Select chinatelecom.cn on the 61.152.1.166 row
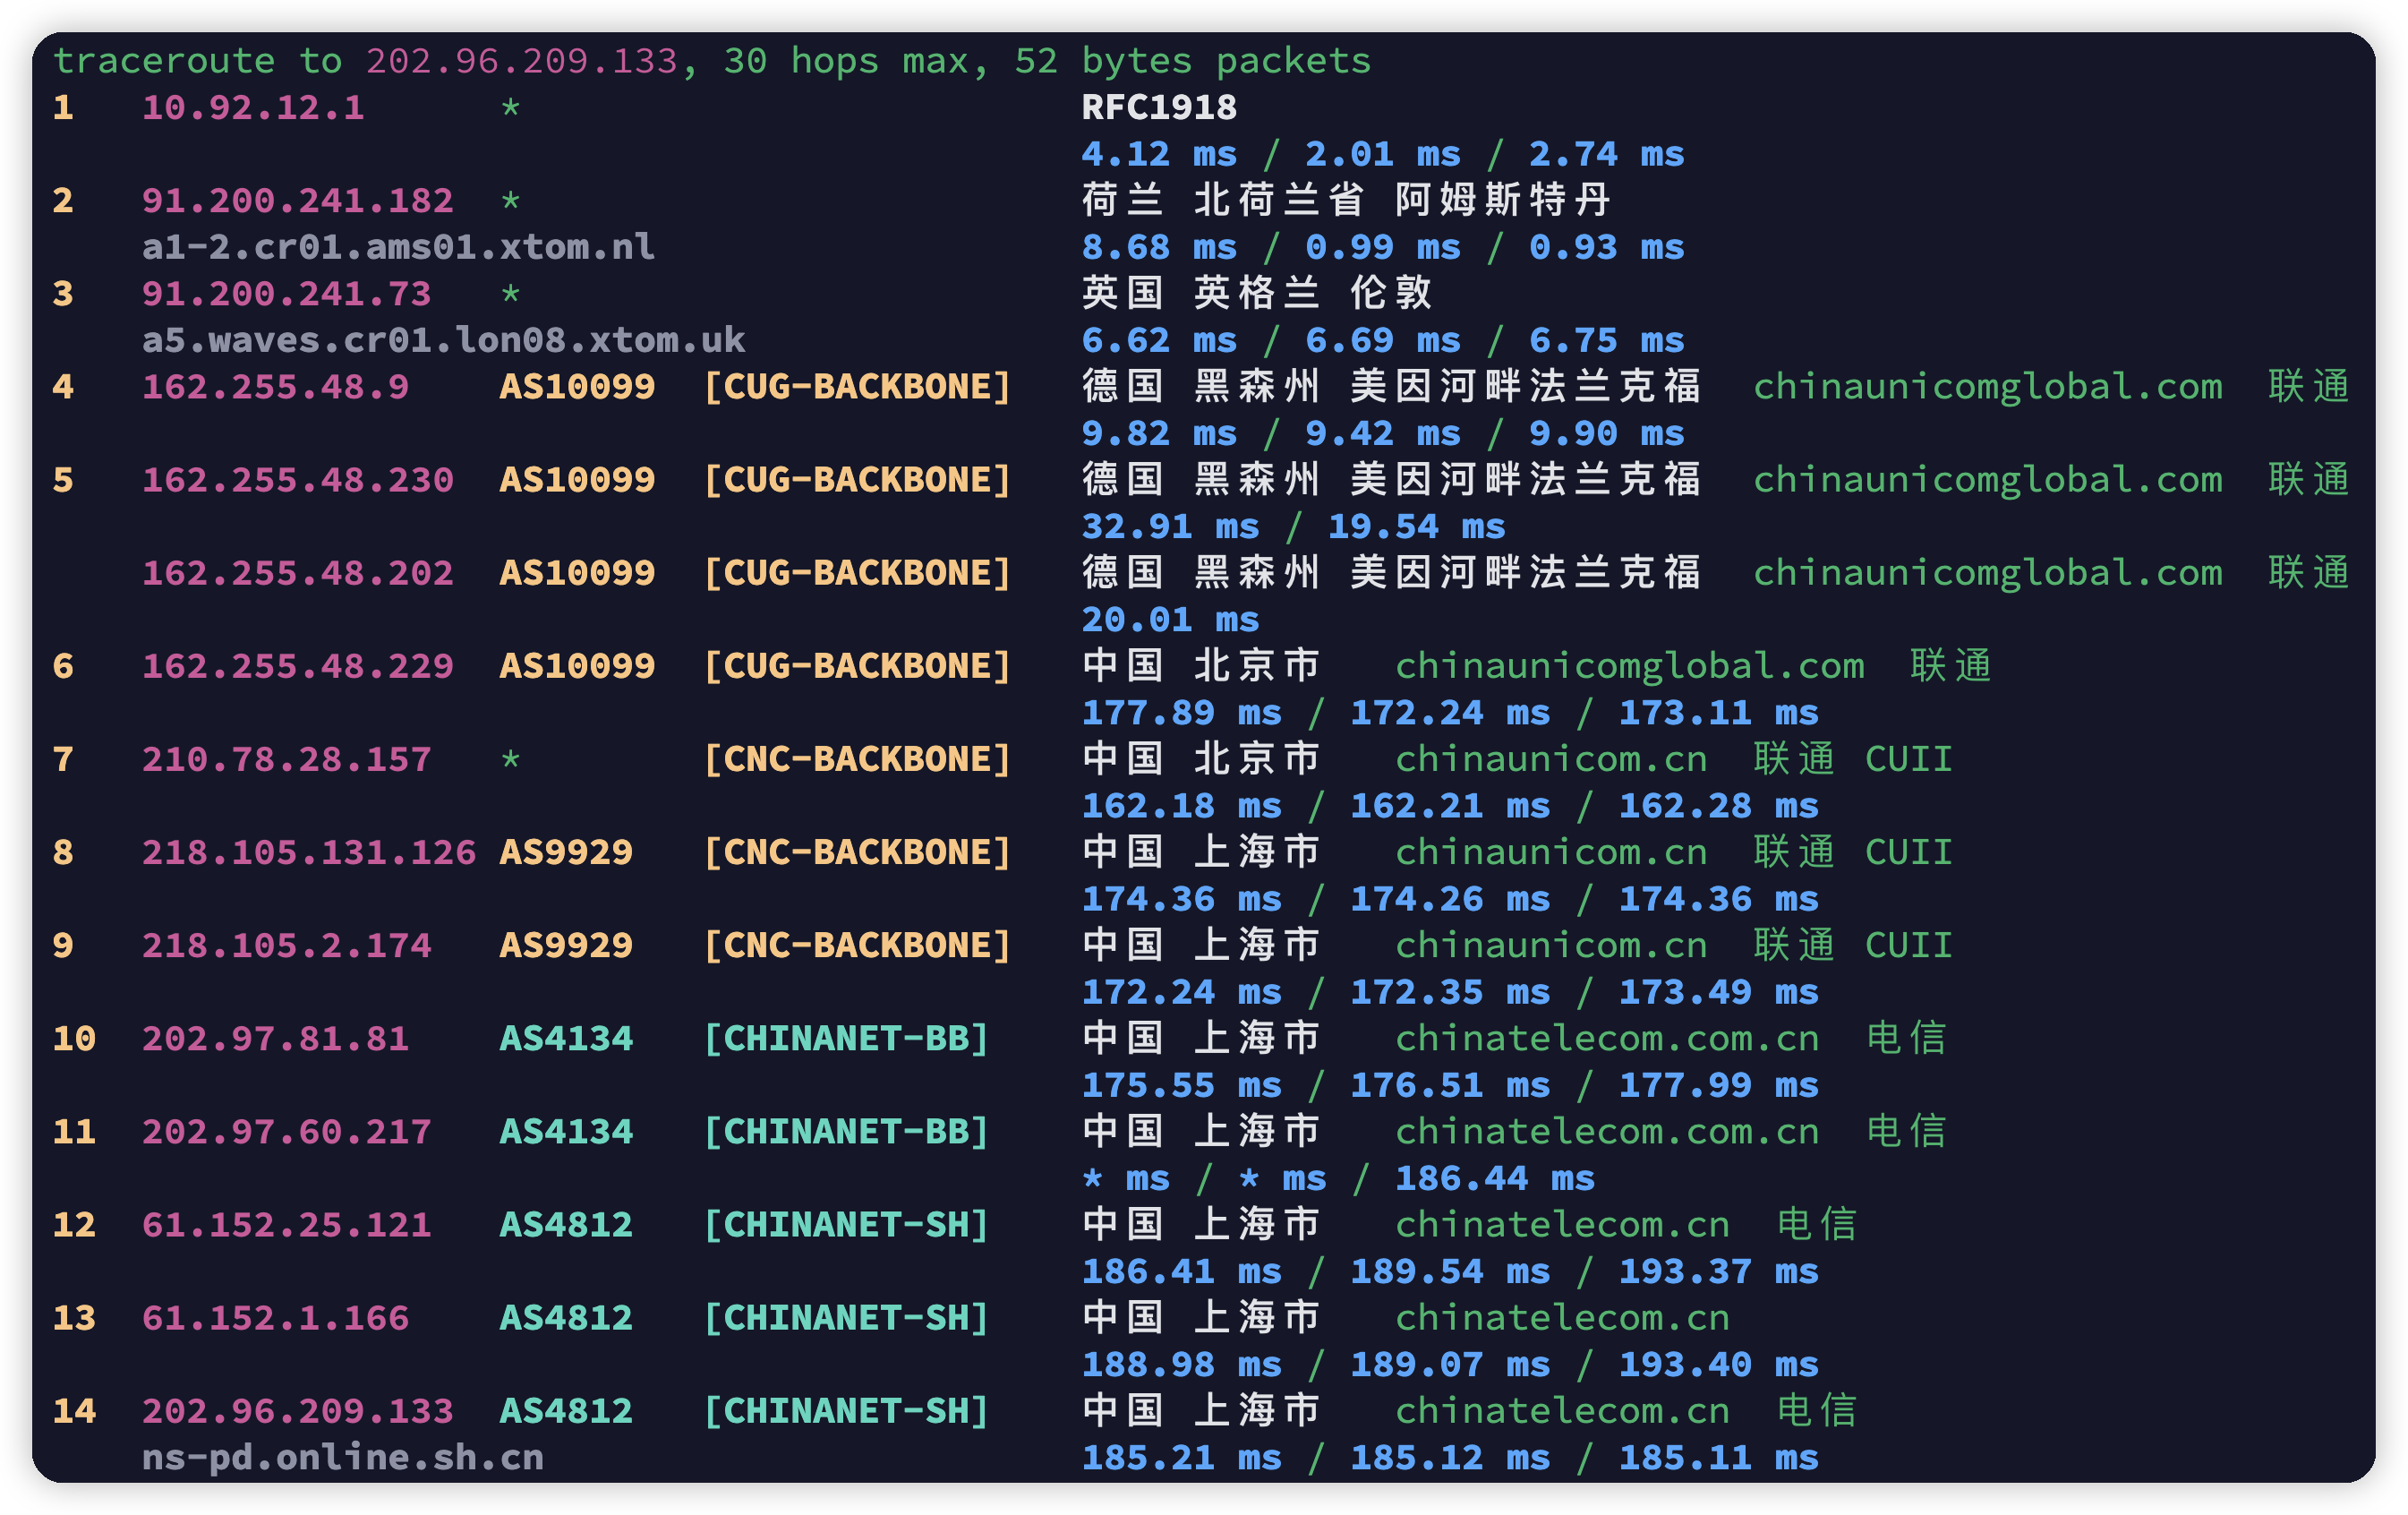 [1562, 1318]
